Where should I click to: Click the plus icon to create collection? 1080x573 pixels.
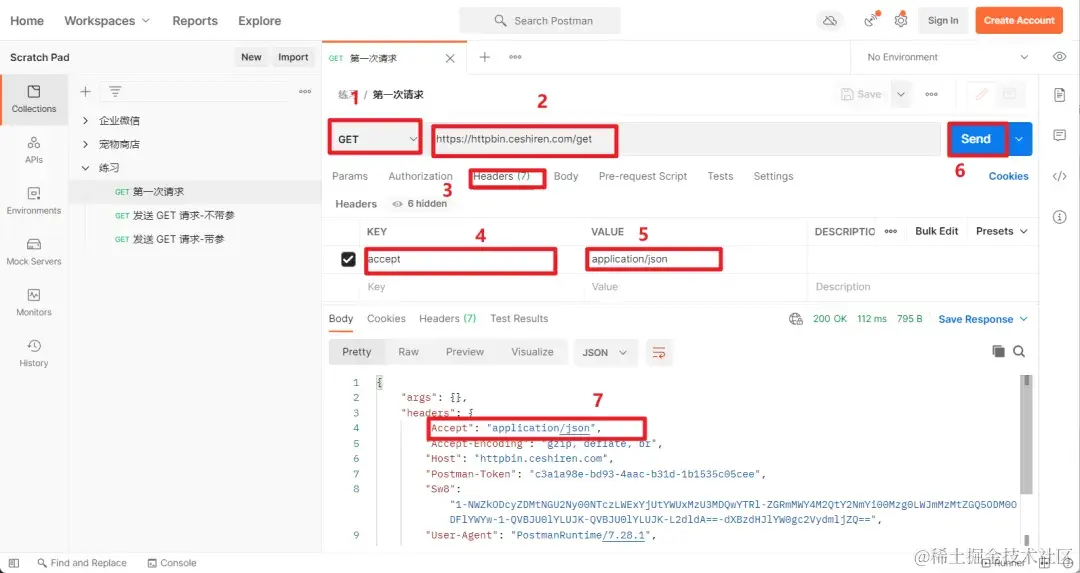click(x=85, y=92)
